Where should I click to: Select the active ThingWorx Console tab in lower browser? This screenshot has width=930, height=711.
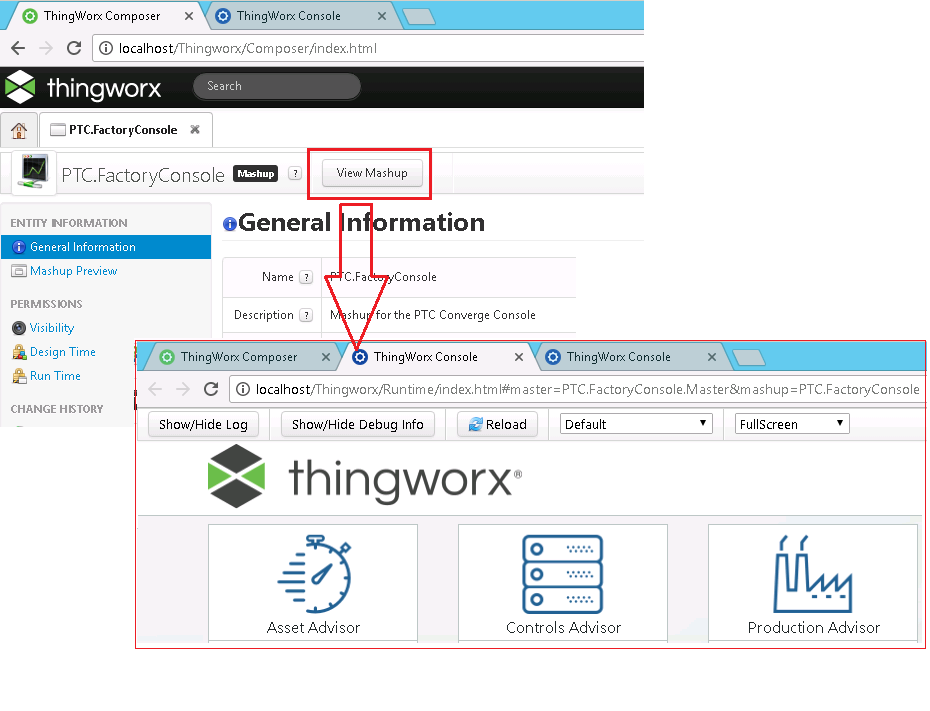click(425, 357)
